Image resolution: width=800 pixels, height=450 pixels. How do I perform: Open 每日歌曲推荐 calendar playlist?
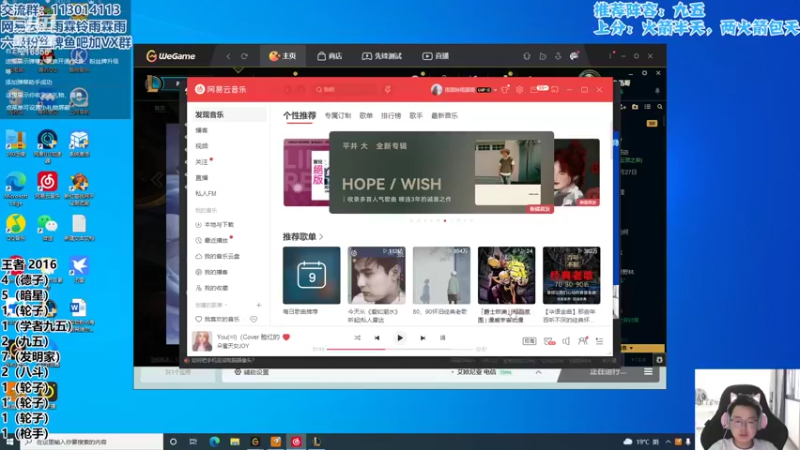(x=312, y=276)
